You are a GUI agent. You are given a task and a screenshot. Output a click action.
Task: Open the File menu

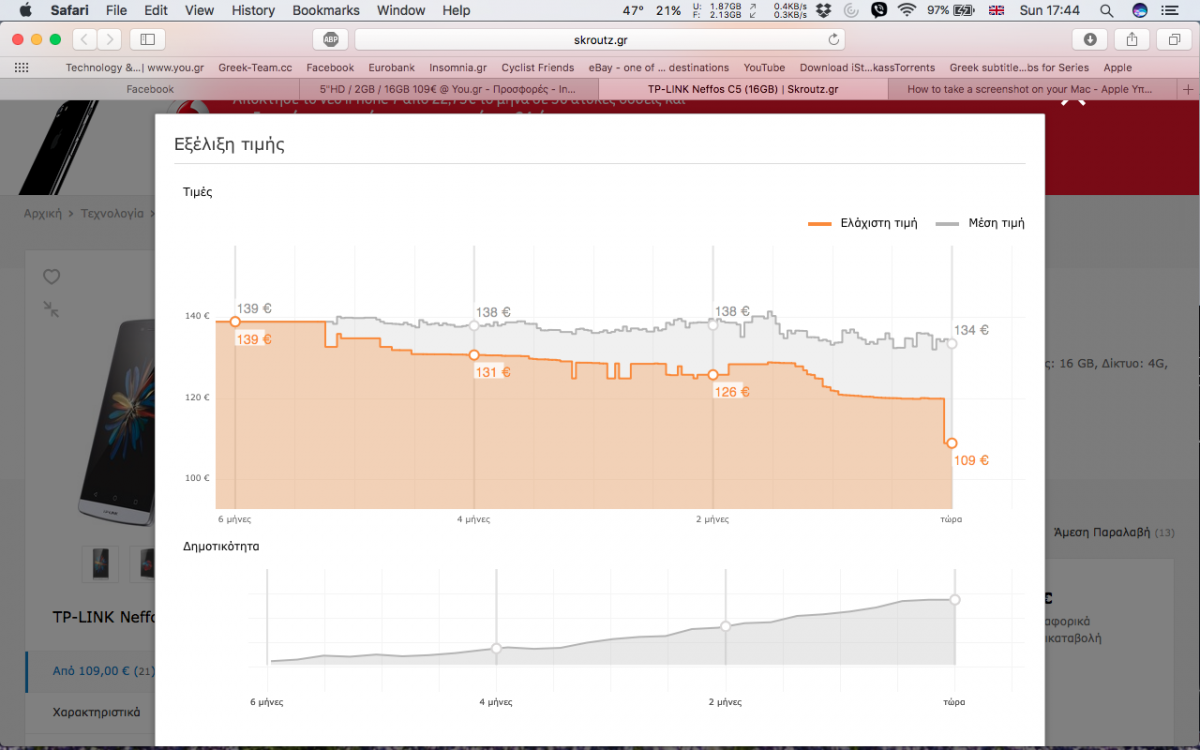pos(116,10)
